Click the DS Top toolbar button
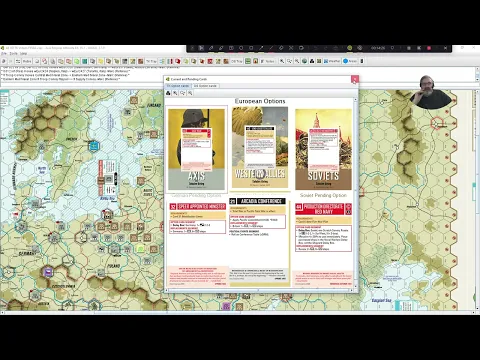480x360 pixels. [237, 61]
